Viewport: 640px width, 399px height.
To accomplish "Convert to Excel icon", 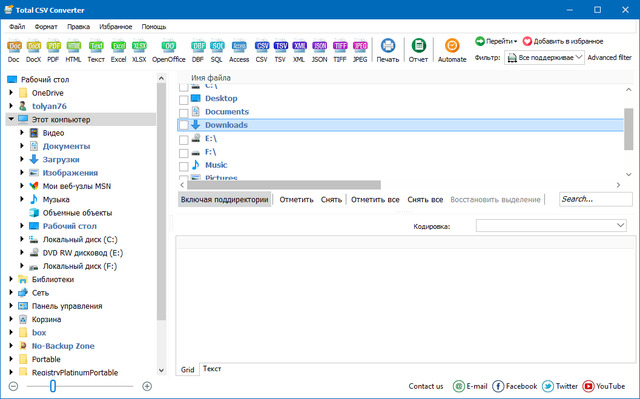I will (x=118, y=46).
